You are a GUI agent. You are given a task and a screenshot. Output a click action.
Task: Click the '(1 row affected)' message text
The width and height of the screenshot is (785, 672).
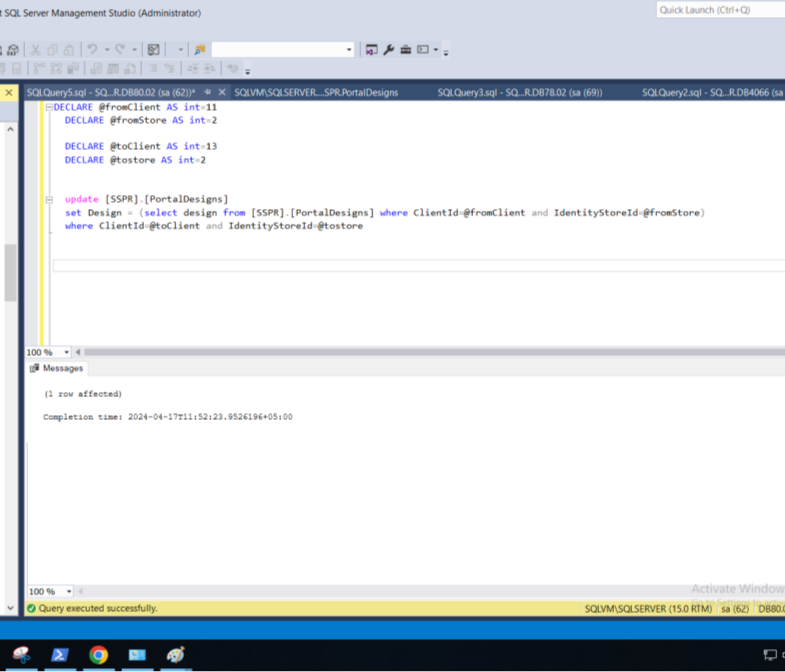(83, 394)
